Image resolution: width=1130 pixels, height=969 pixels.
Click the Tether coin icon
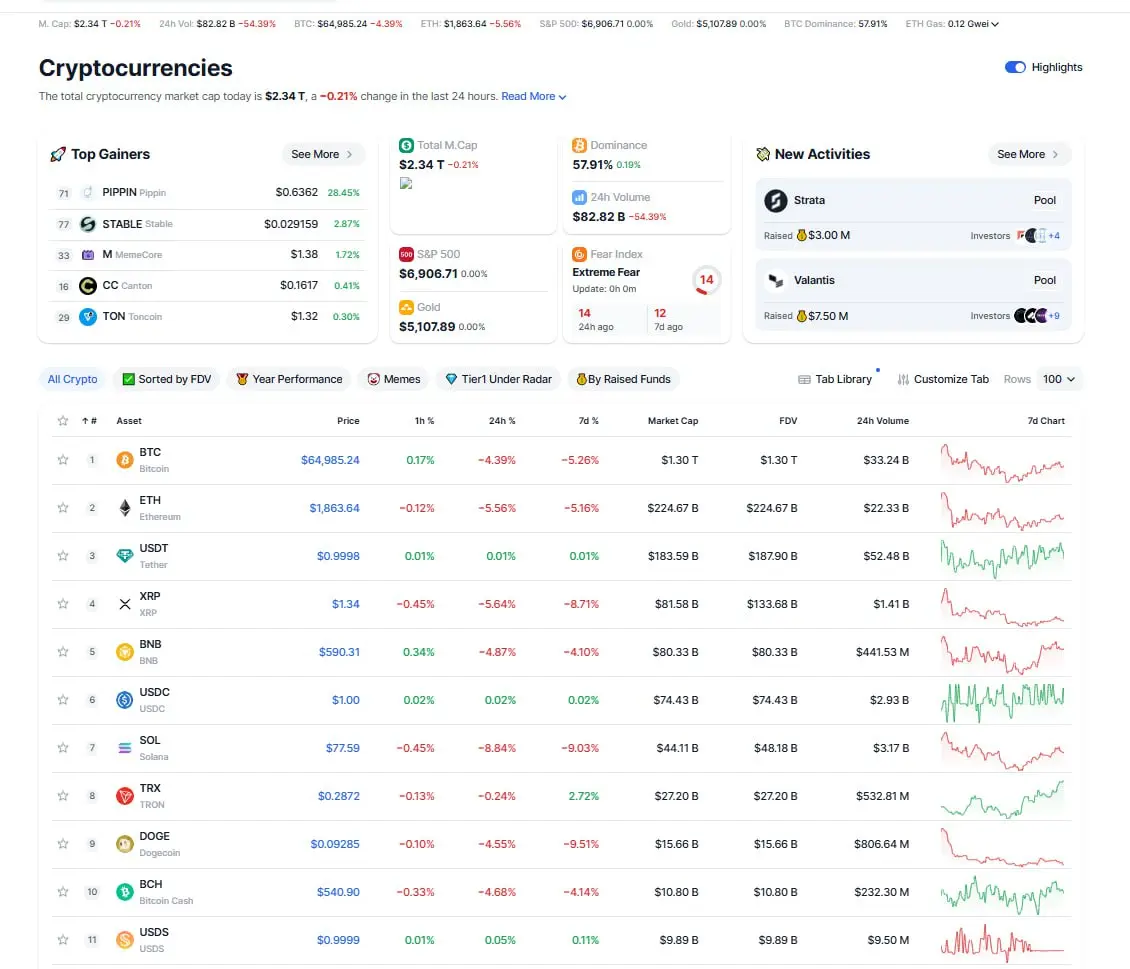pos(125,555)
